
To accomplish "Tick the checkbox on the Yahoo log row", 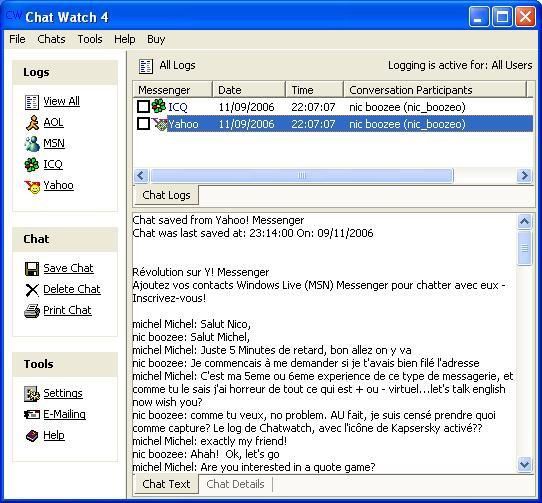I will click(143, 123).
